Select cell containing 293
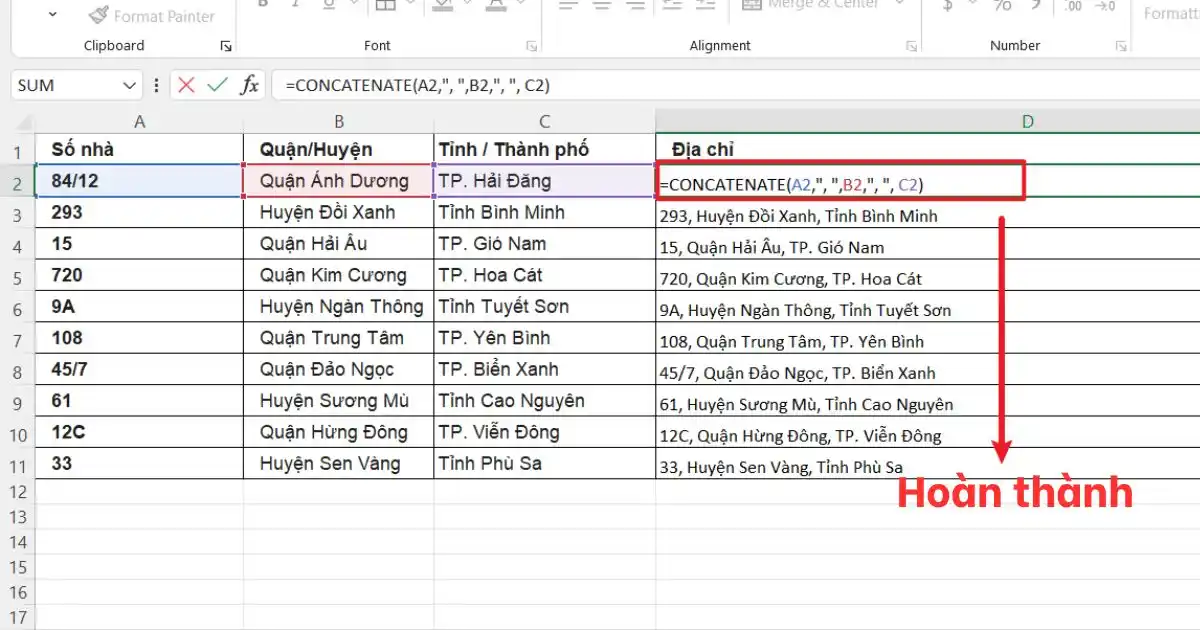Screen dimensions: 1200x630 pyautogui.click(x=139, y=213)
